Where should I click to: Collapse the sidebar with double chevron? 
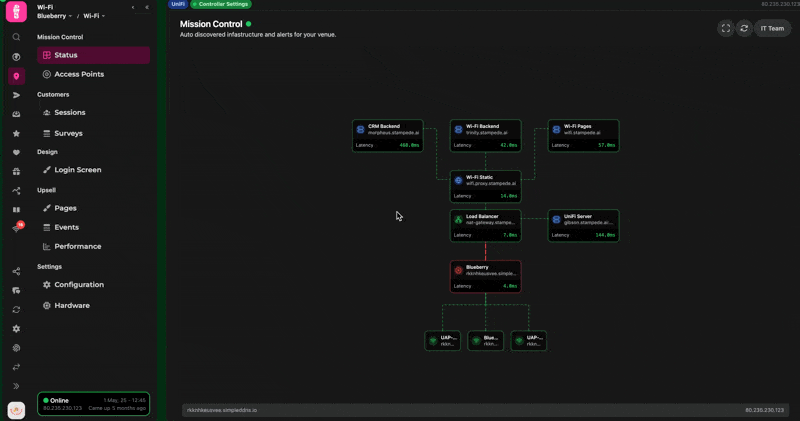147,7
